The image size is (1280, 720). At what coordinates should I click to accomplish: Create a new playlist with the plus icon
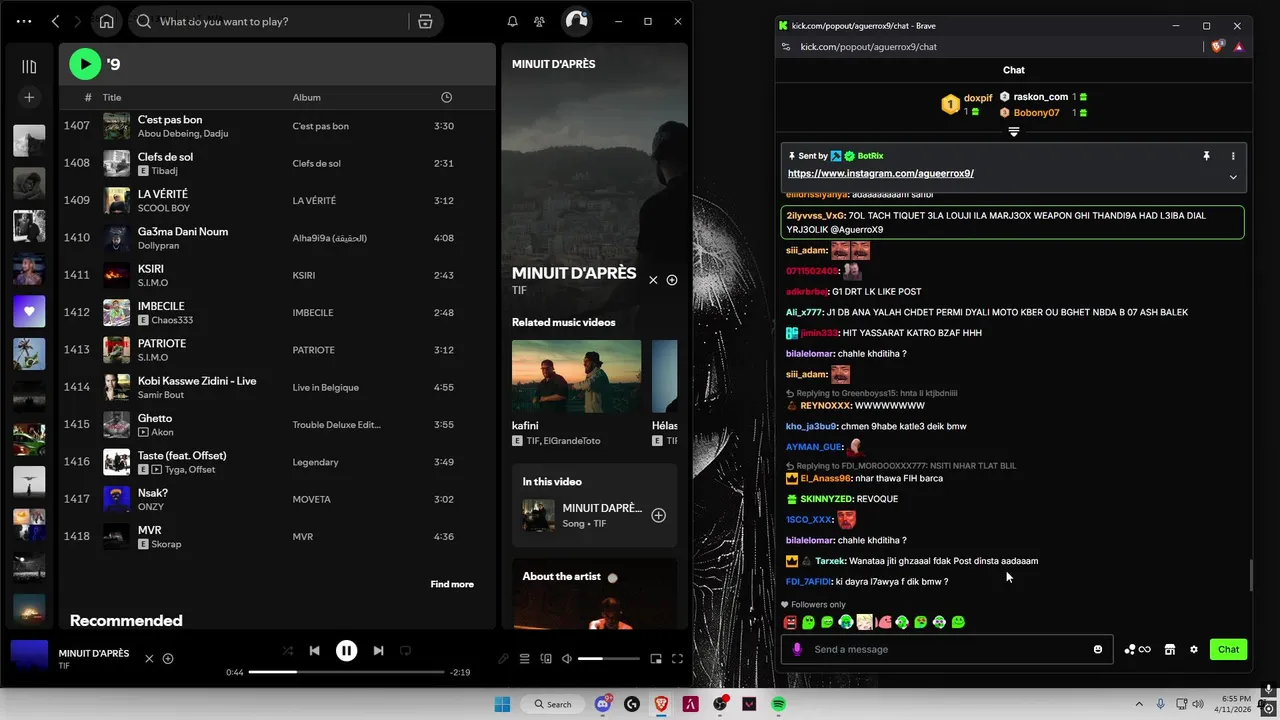[x=29, y=97]
